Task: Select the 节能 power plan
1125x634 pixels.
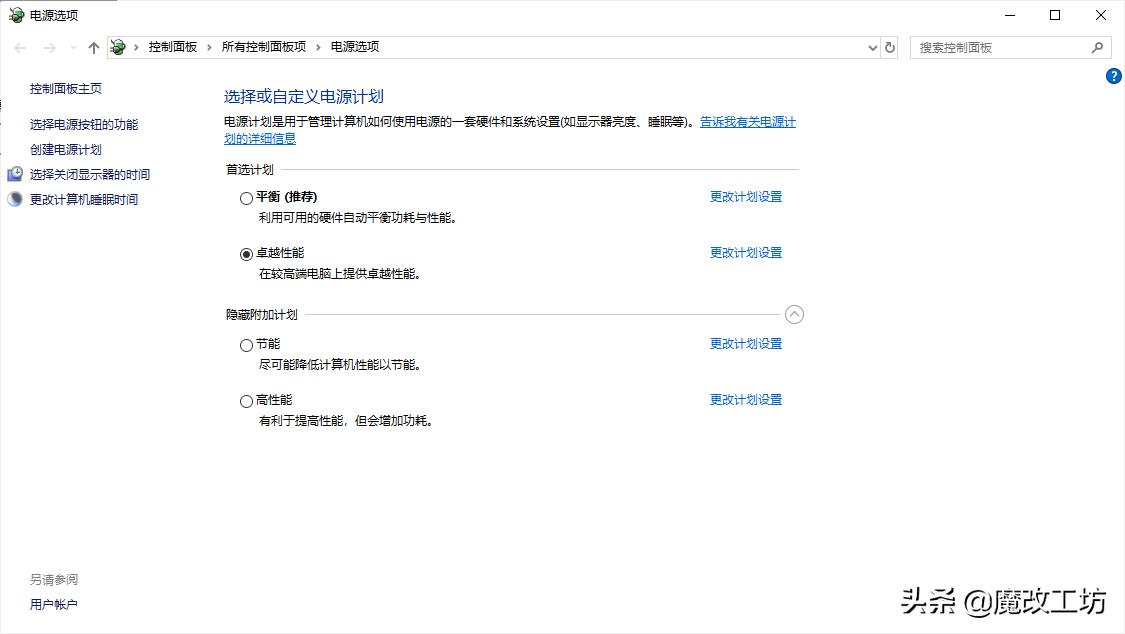Action: click(x=246, y=344)
